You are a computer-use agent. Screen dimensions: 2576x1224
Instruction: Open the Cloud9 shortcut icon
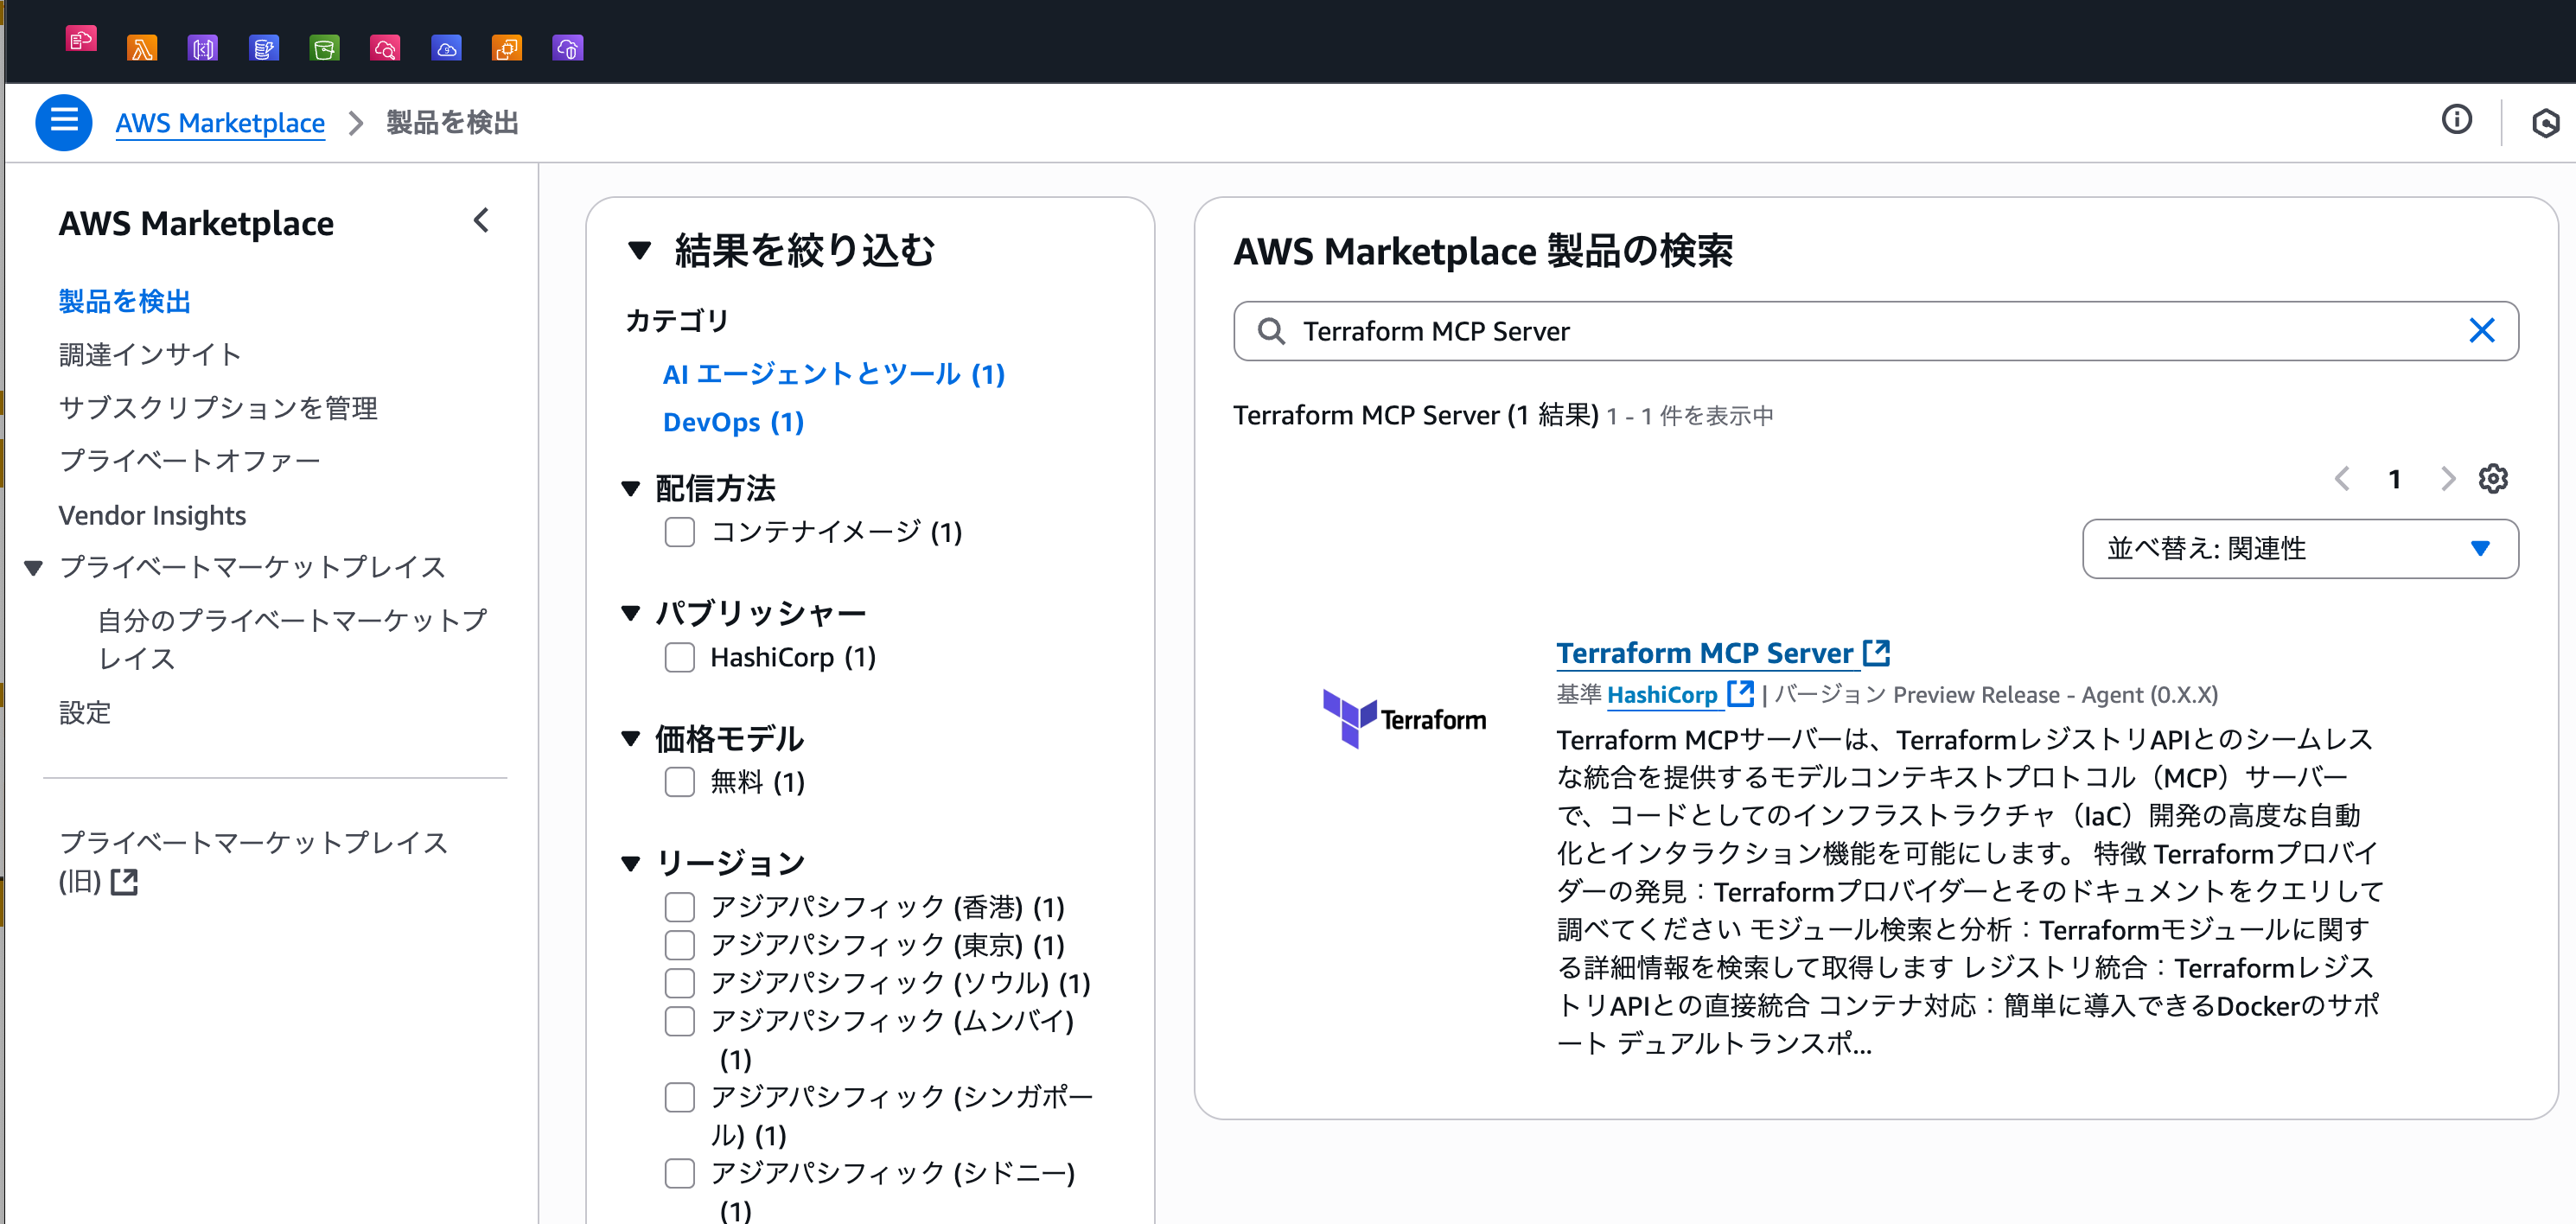point(446,48)
